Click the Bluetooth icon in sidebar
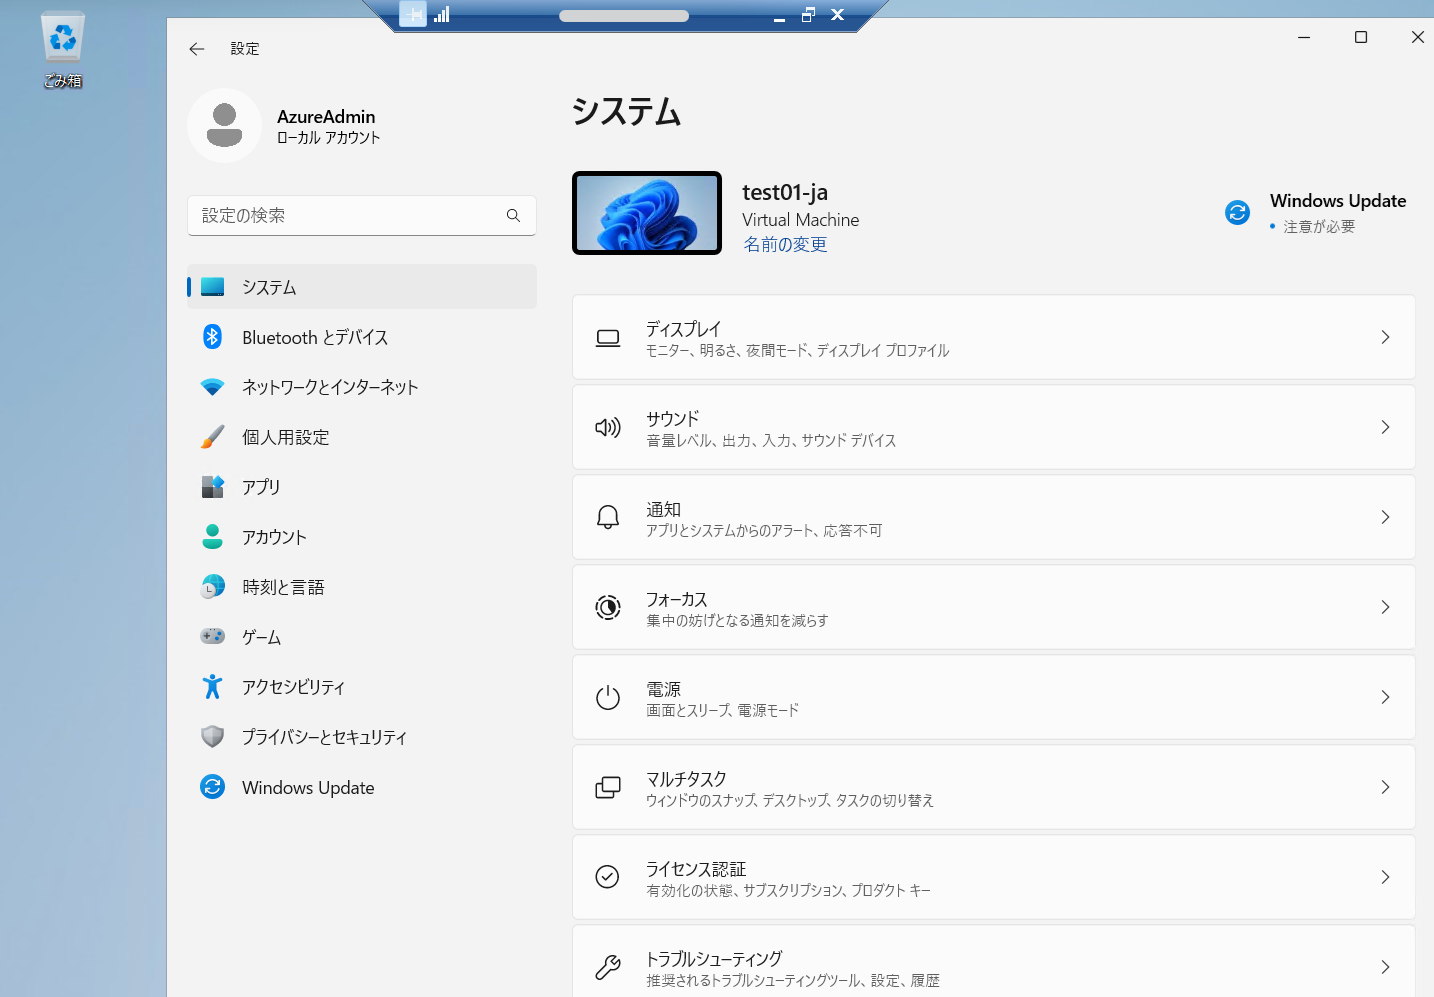The height and width of the screenshot is (997, 1434). coord(212,337)
